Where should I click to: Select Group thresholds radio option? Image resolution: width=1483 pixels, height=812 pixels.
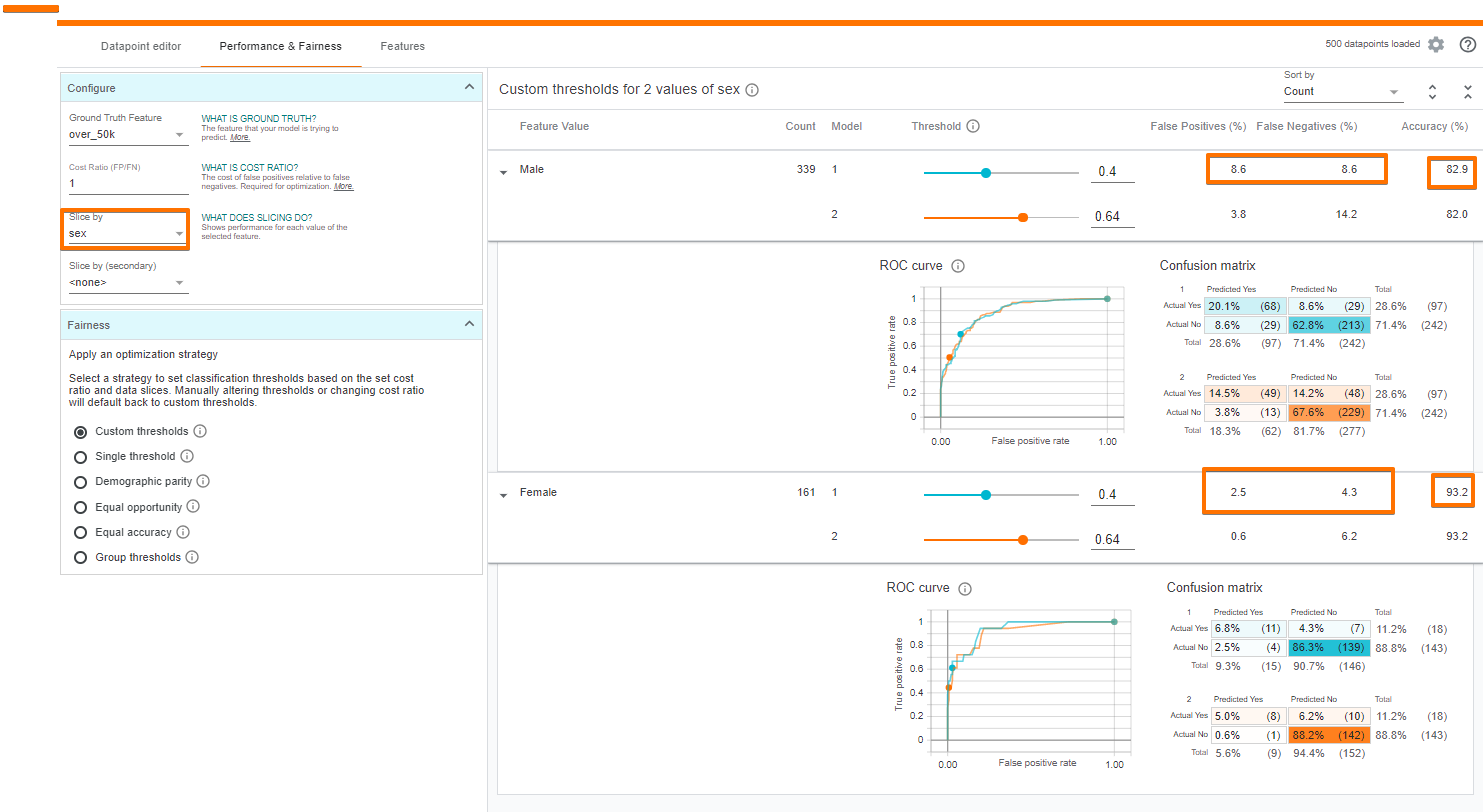point(81,558)
